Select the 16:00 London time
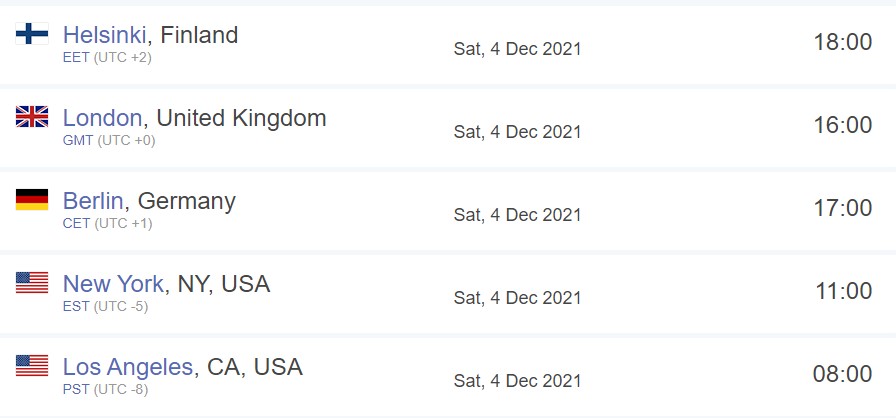The image size is (896, 418). click(843, 125)
